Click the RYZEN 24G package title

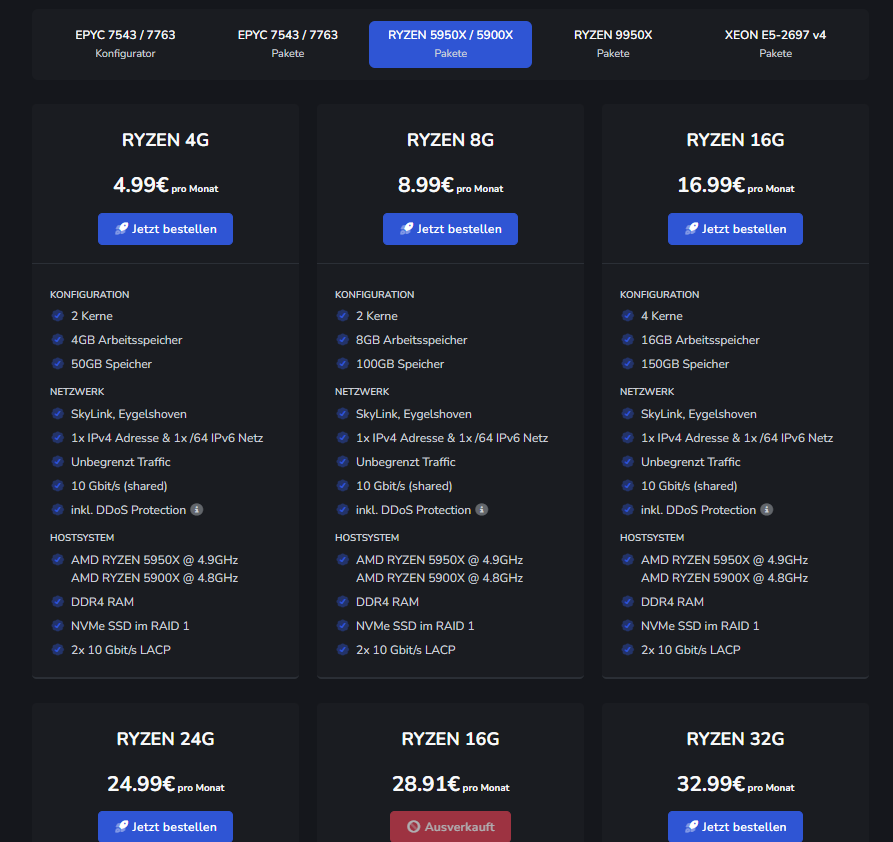(x=165, y=739)
